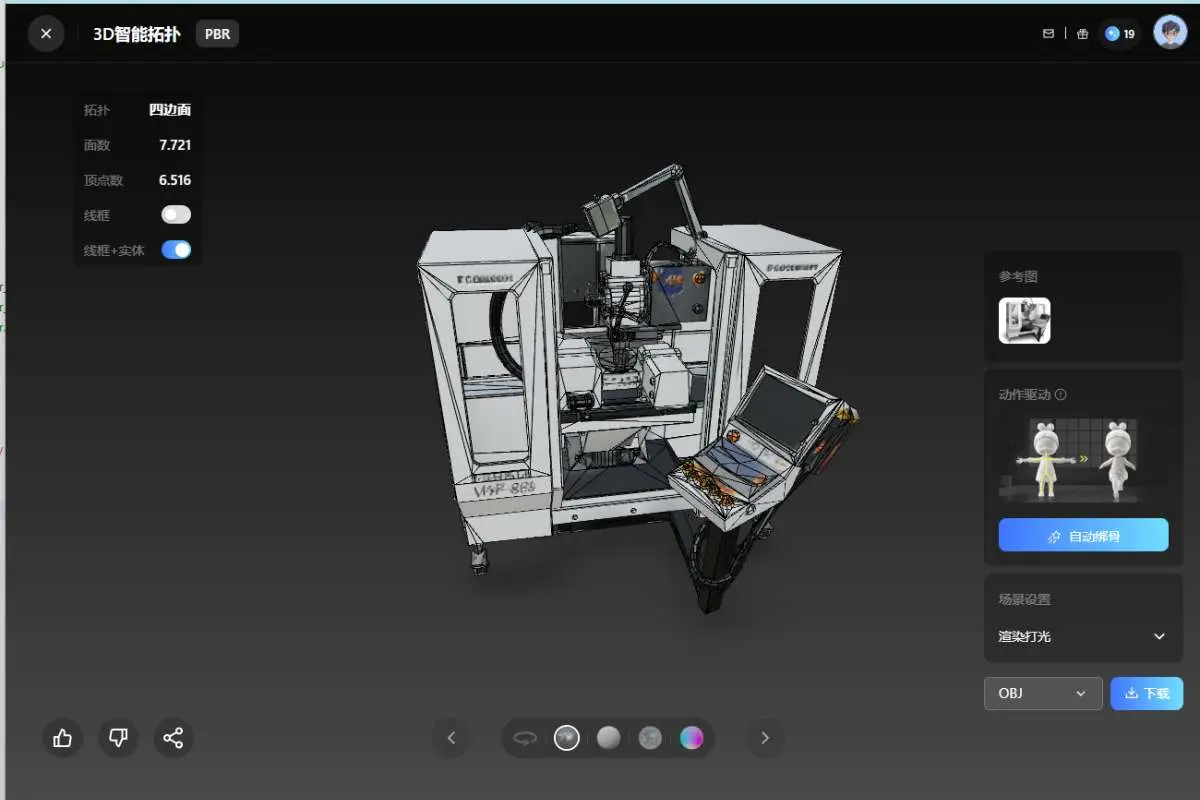
Task: Go to next model with right arrow
Action: click(765, 738)
